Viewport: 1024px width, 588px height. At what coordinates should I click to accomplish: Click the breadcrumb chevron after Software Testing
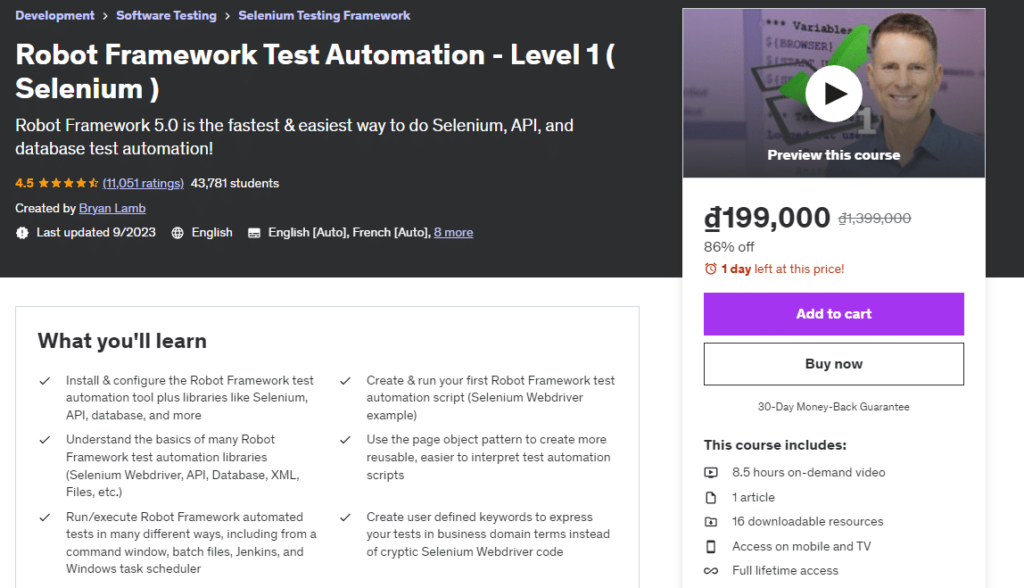[x=227, y=16]
